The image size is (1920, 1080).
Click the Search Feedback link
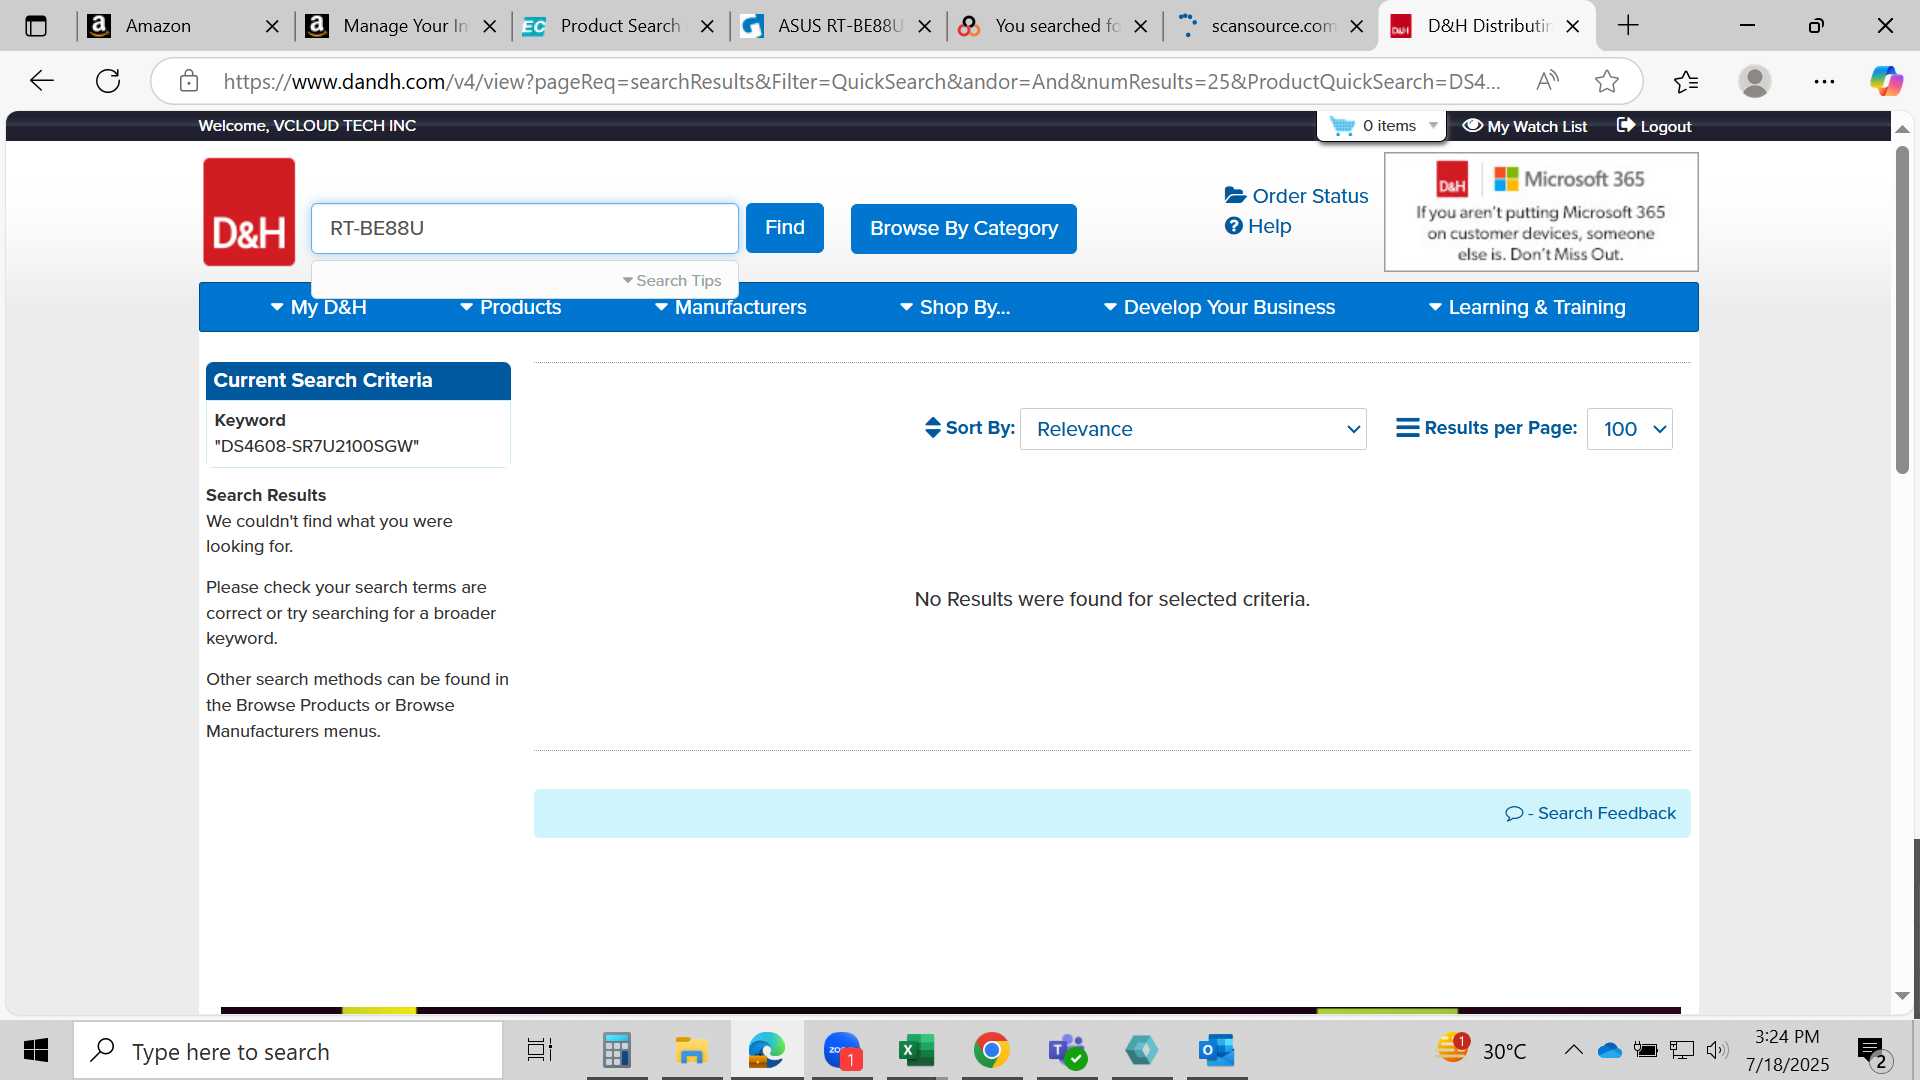(1606, 814)
